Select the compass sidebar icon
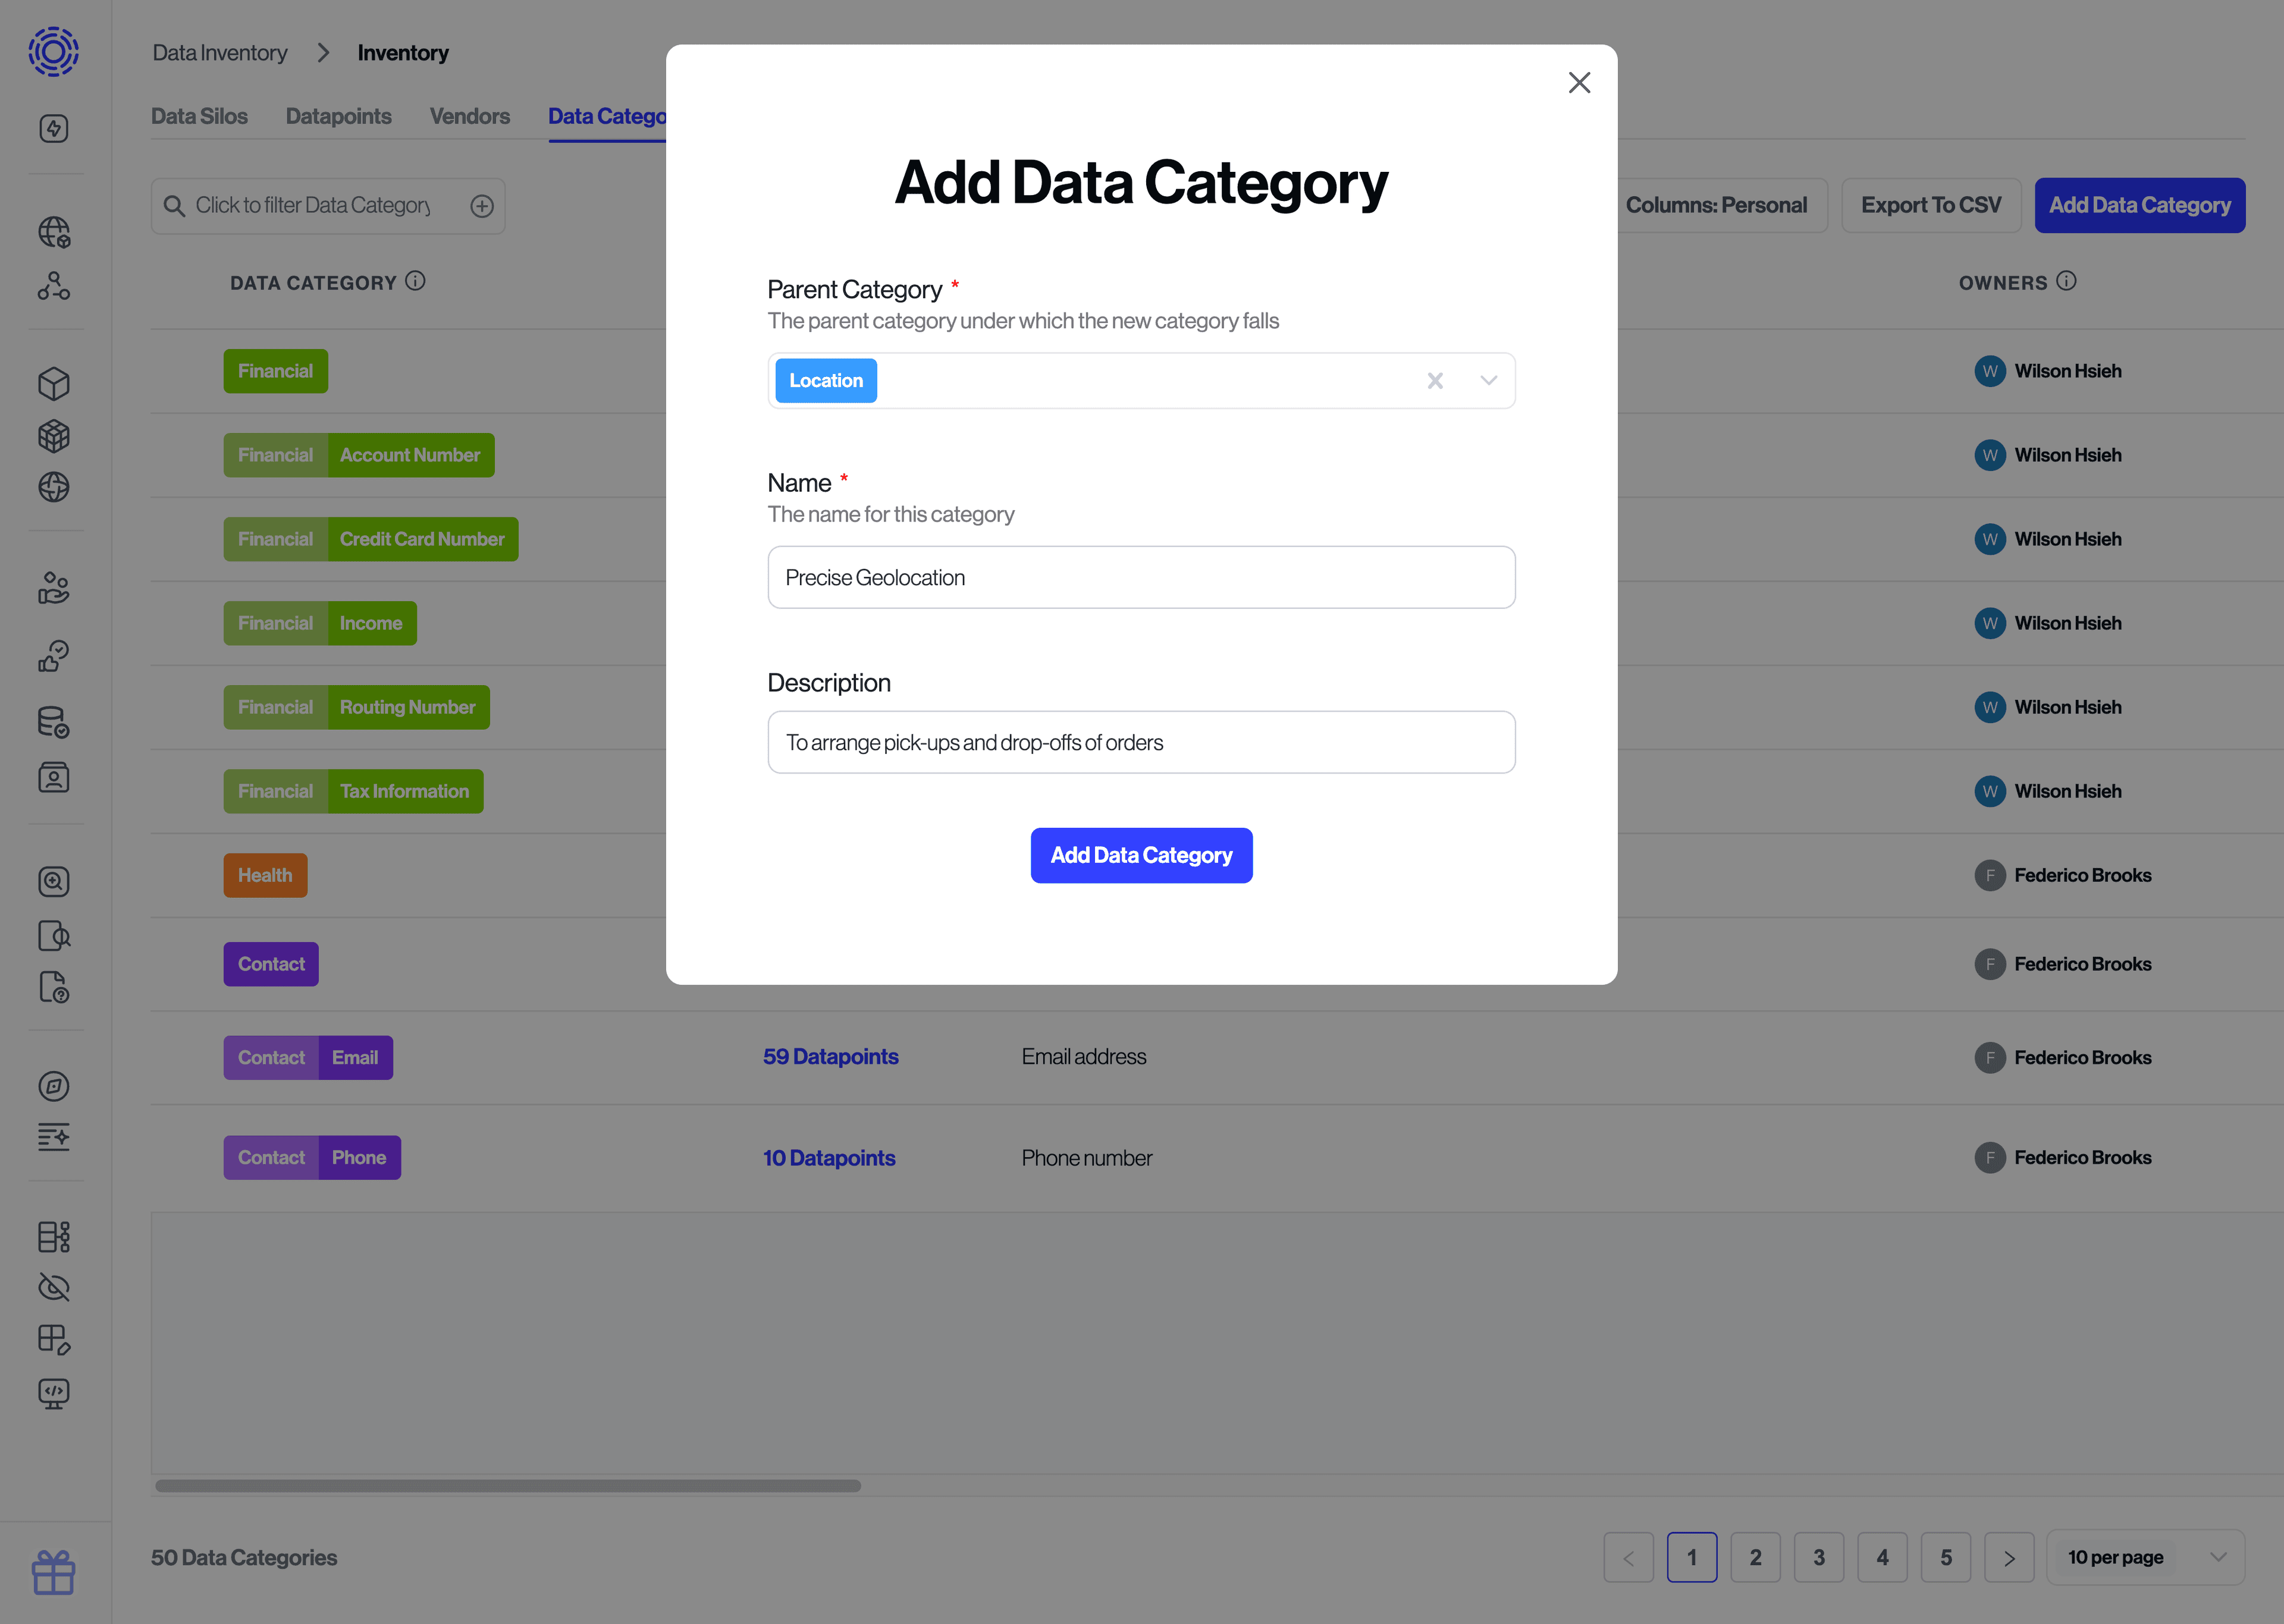The width and height of the screenshot is (2284, 1624). pyautogui.click(x=54, y=1086)
